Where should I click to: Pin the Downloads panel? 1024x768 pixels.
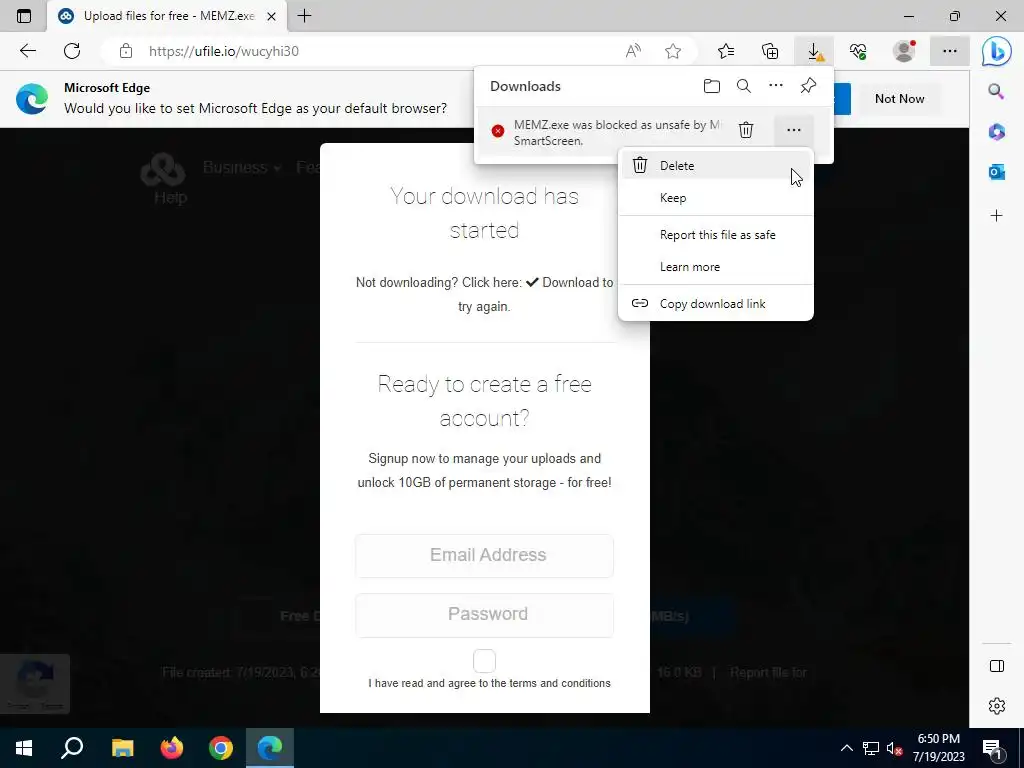click(x=808, y=86)
